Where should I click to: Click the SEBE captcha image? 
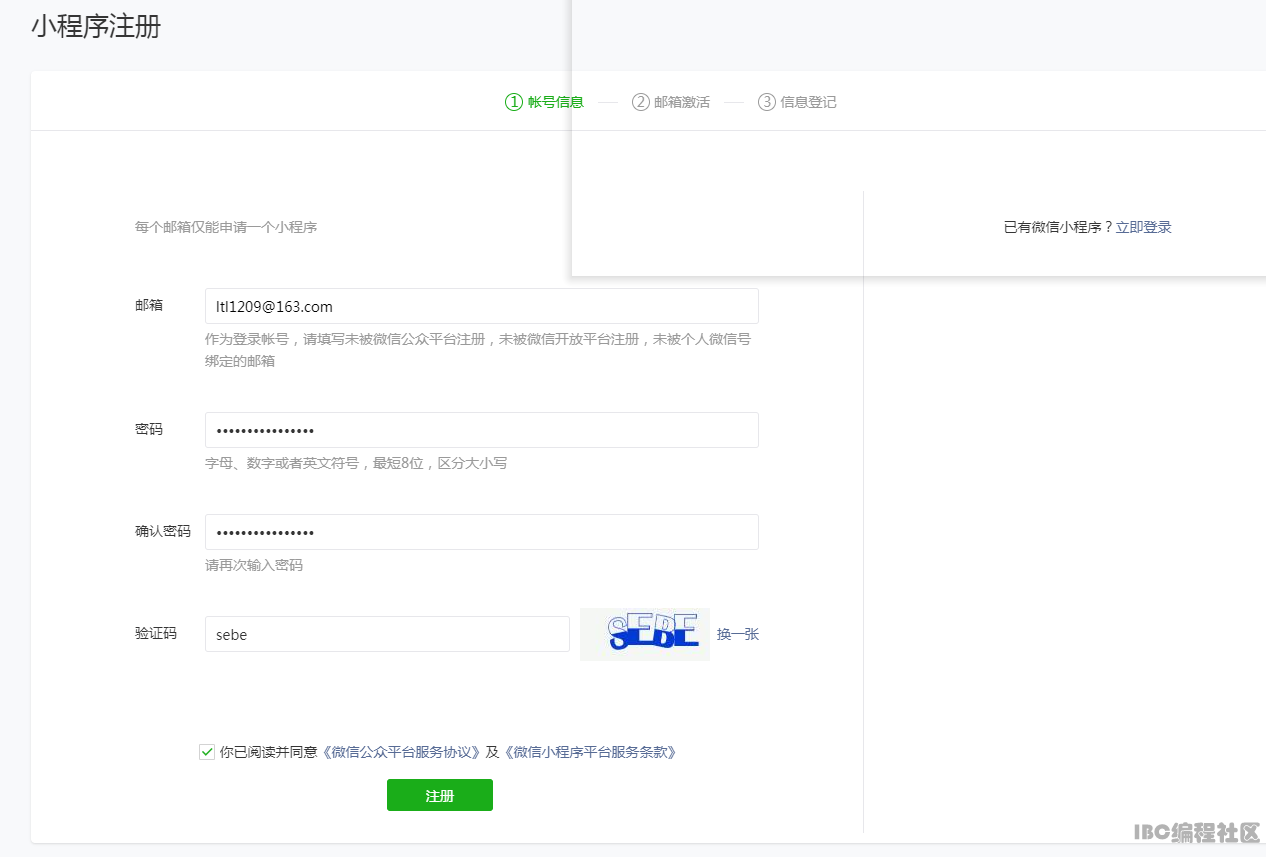click(645, 634)
